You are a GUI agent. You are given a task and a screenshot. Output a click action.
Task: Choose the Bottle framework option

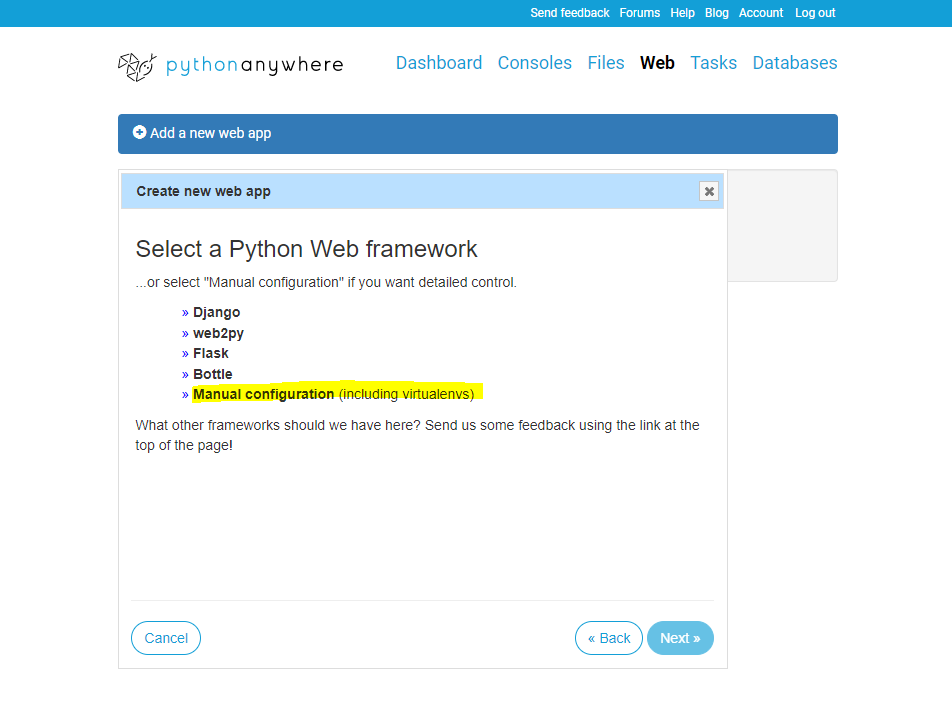point(212,374)
